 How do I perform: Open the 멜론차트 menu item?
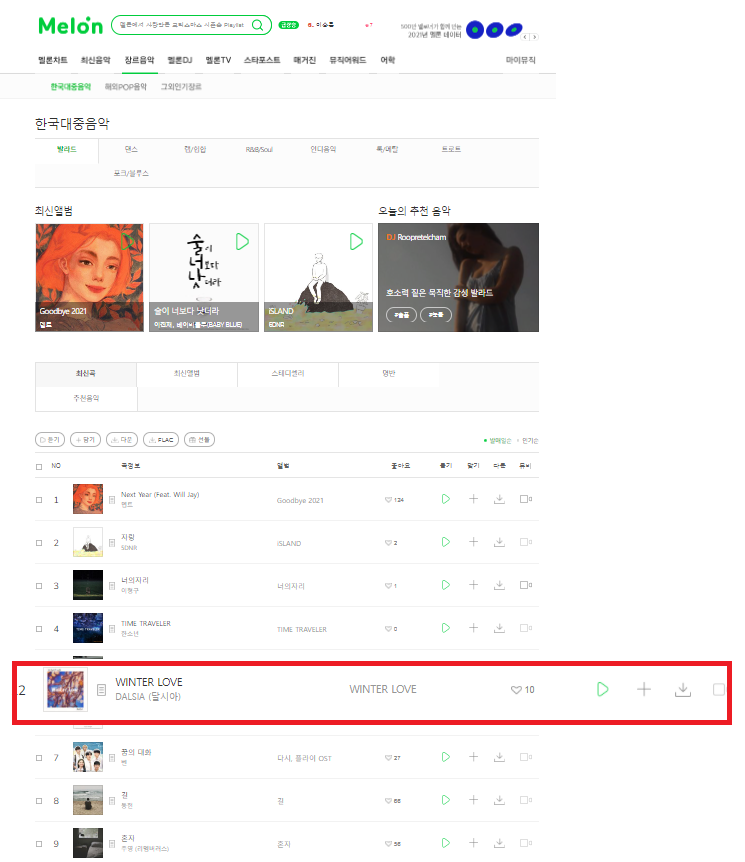pos(53,60)
